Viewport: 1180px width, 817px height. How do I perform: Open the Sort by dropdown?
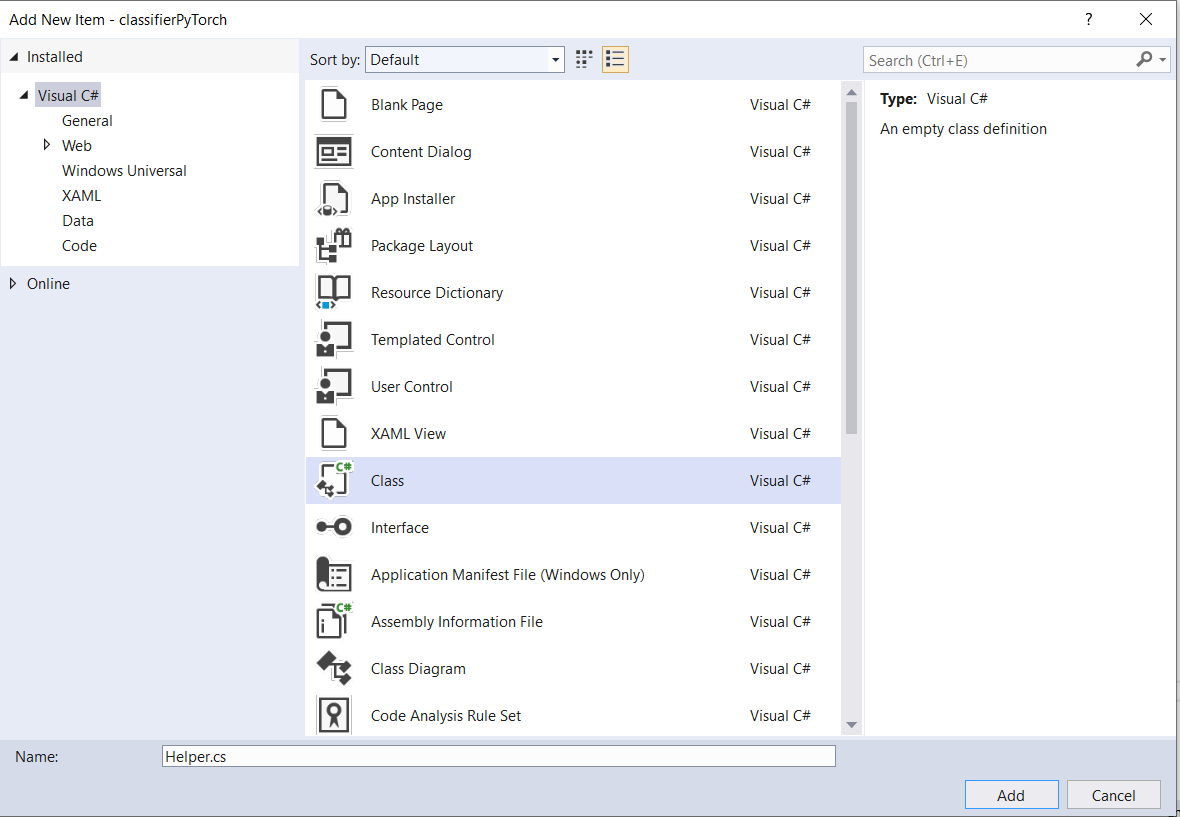pos(557,59)
